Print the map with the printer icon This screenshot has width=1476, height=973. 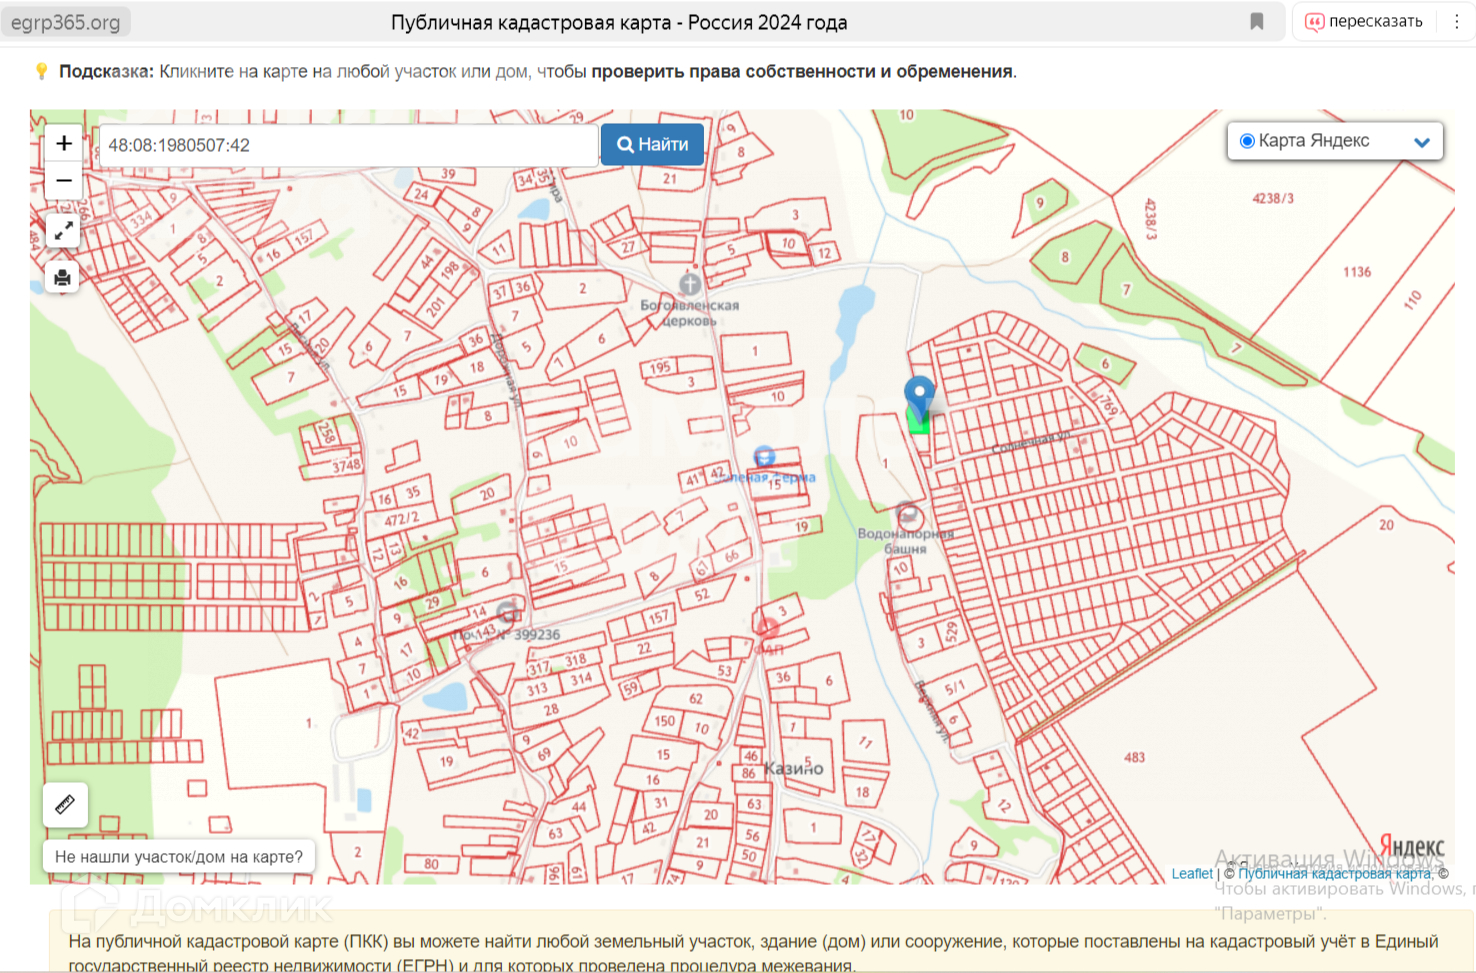click(x=63, y=277)
